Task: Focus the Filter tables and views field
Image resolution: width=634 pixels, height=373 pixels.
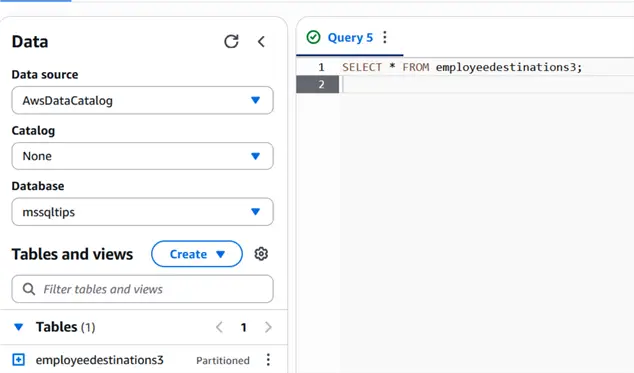Action: pyautogui.click(x=142, y=289)
